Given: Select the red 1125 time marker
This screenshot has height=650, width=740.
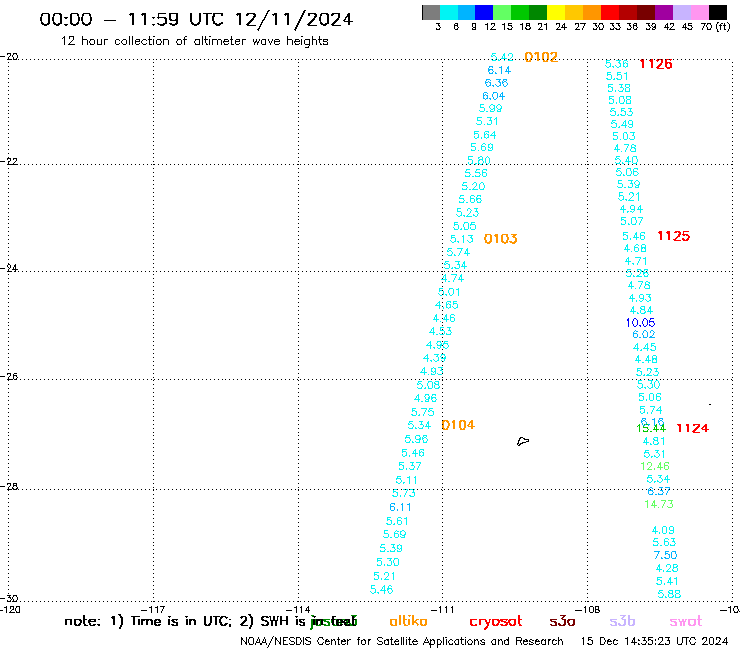Looking at the screenshot, I should (x=673, y=236).
